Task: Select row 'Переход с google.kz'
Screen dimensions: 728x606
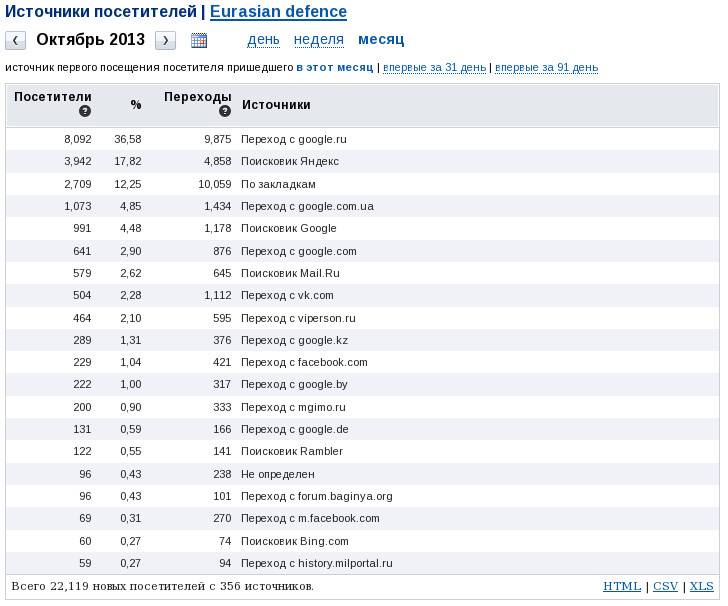Action: click(362, 340)
